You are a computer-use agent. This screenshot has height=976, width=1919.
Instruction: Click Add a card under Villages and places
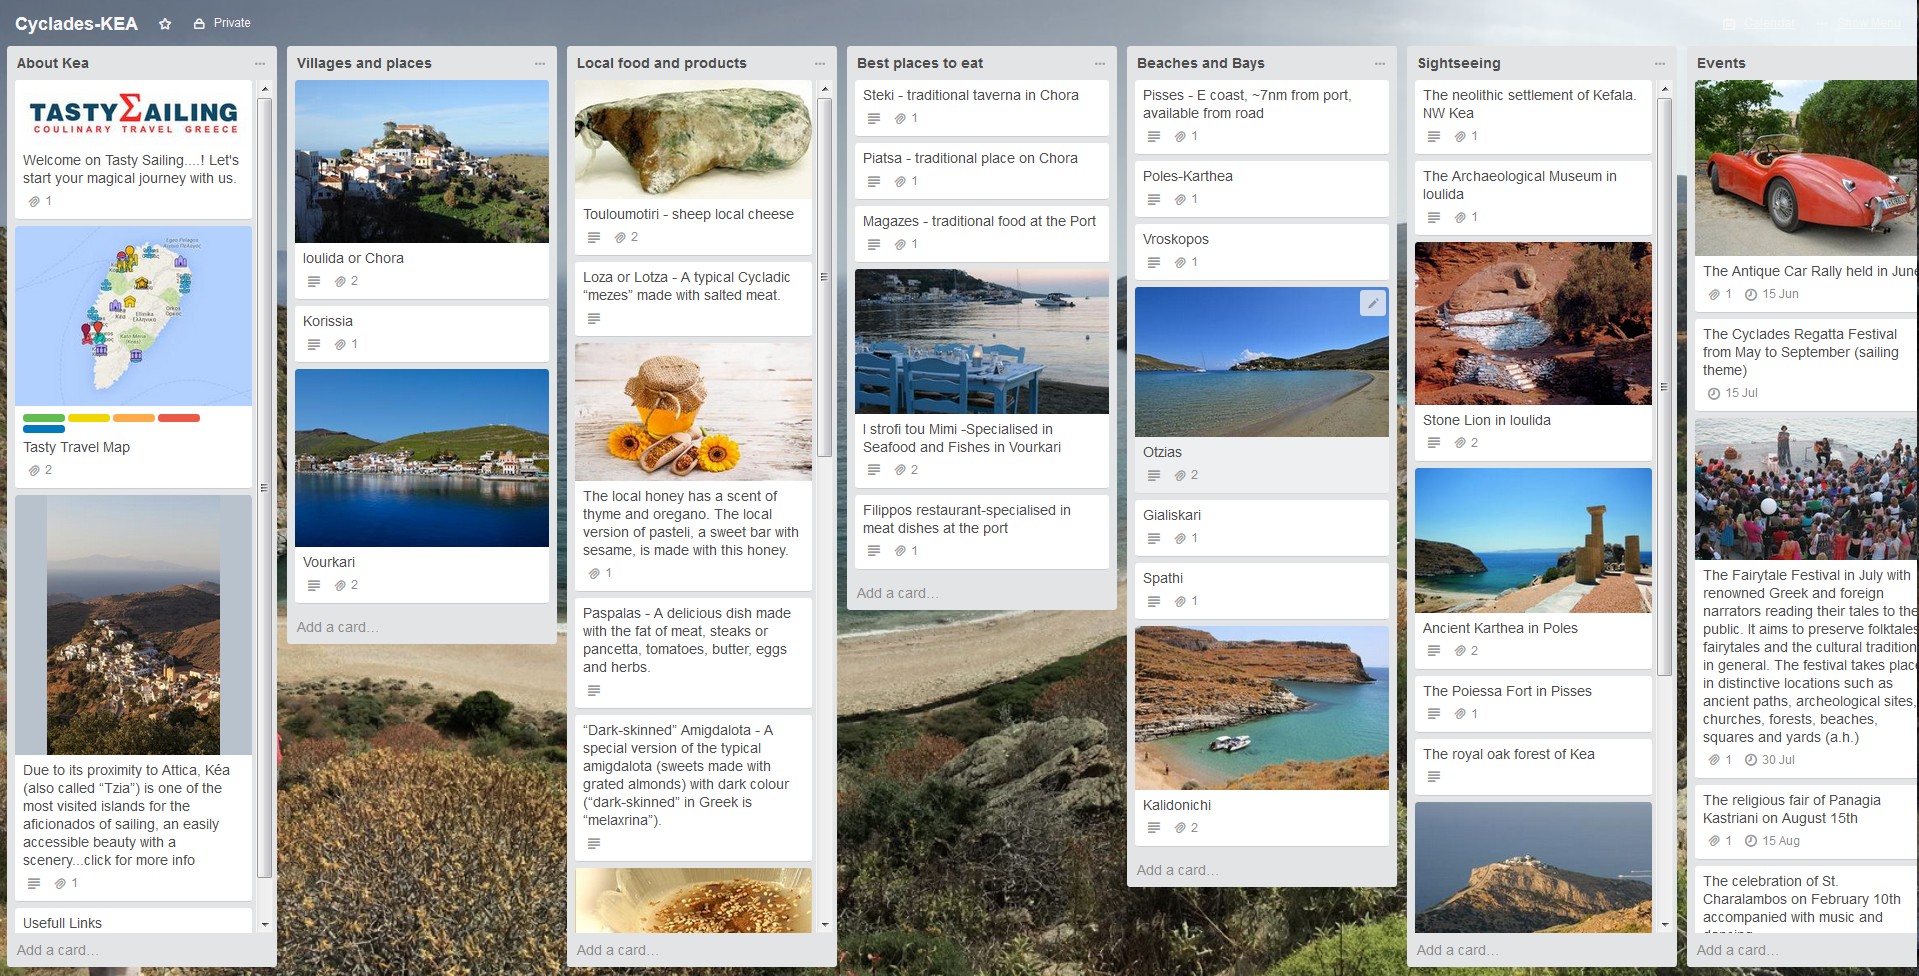click(x=337, y=627)
